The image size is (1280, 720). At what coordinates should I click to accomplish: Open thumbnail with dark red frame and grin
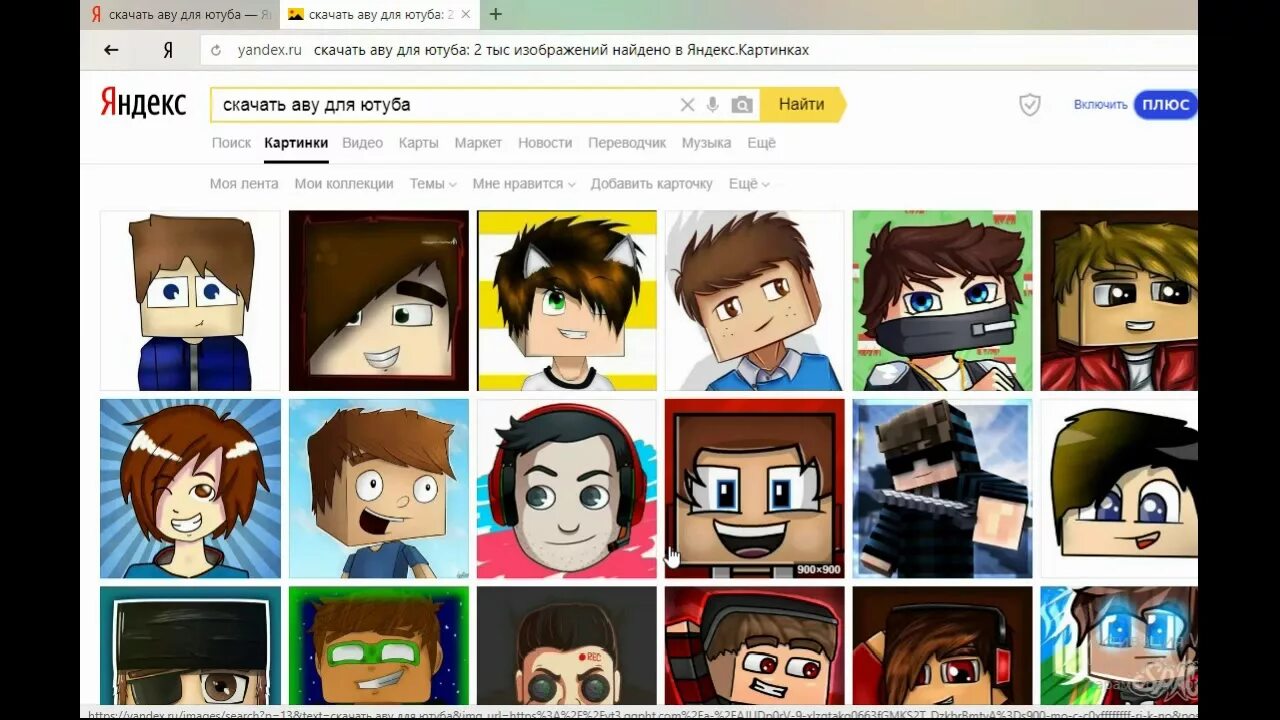tap(378, 300)
